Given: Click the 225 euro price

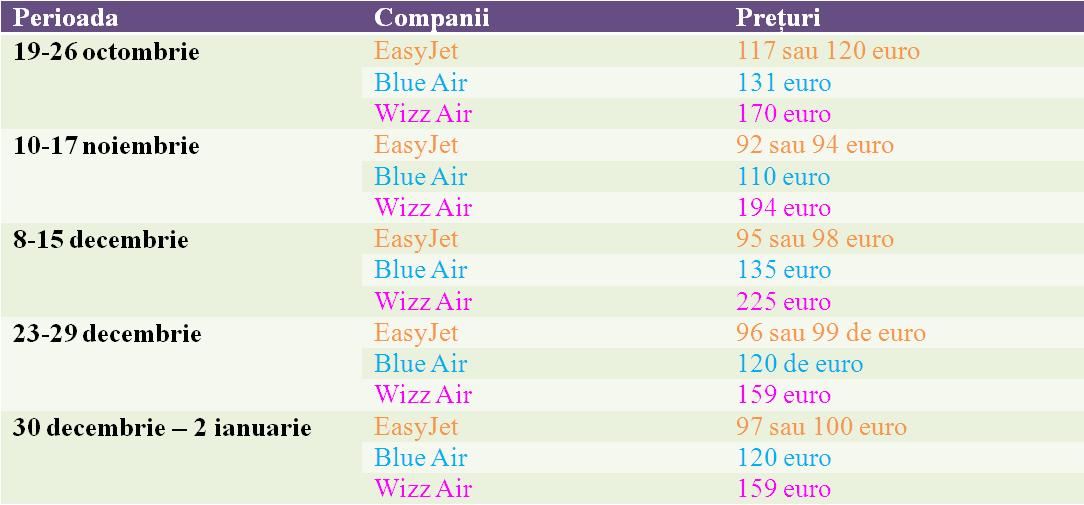Looking at the screenshot, I should point(783,302).
